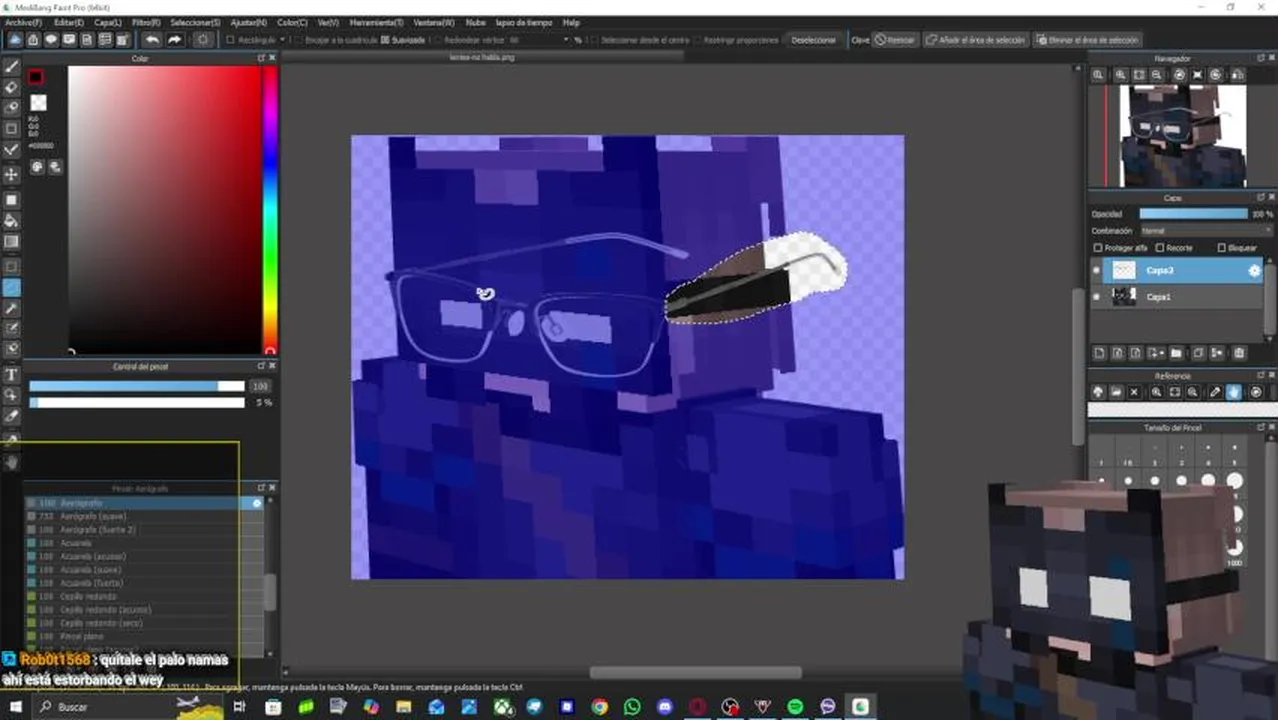The height and width of the screenshot is (720, 1278).
Task: Select the Bucket fill tool
Action: 12,221
